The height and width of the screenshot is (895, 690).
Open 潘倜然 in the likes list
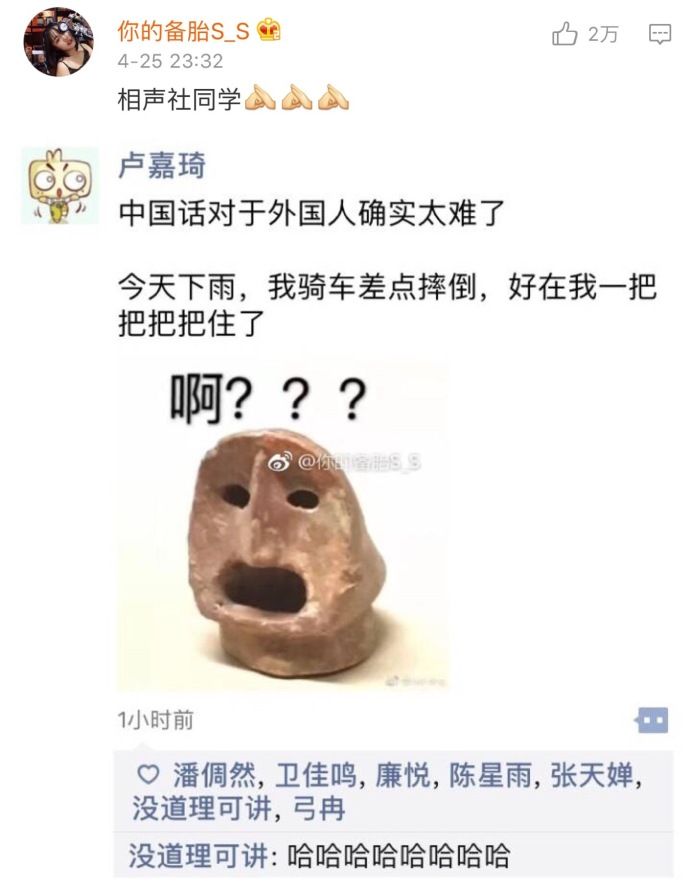tap(215, 776)
